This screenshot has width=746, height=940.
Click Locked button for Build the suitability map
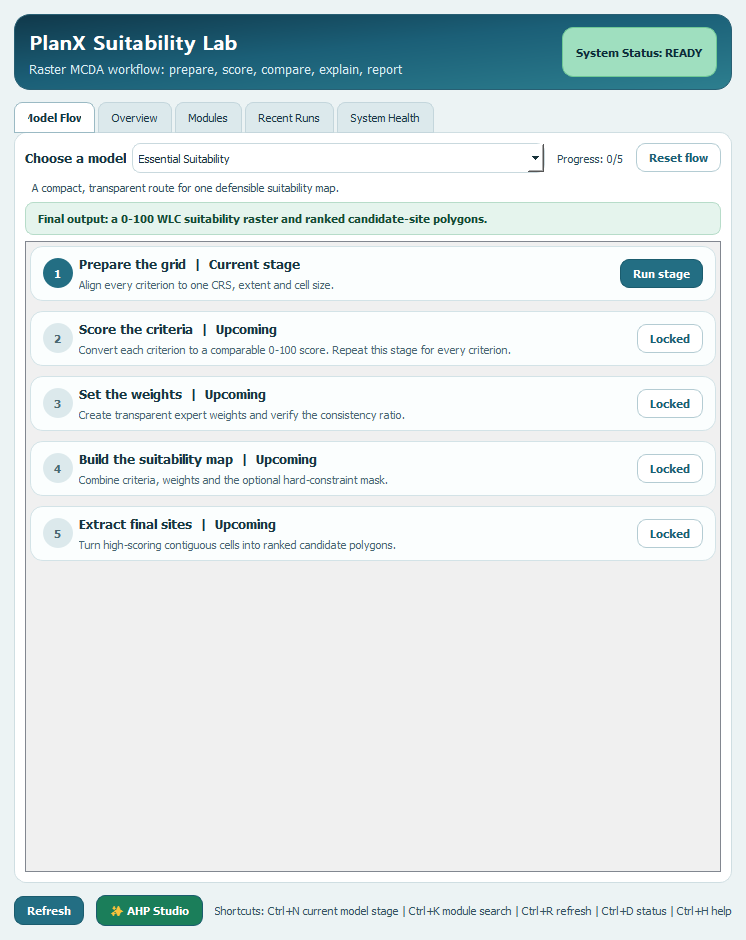[670, 469]
